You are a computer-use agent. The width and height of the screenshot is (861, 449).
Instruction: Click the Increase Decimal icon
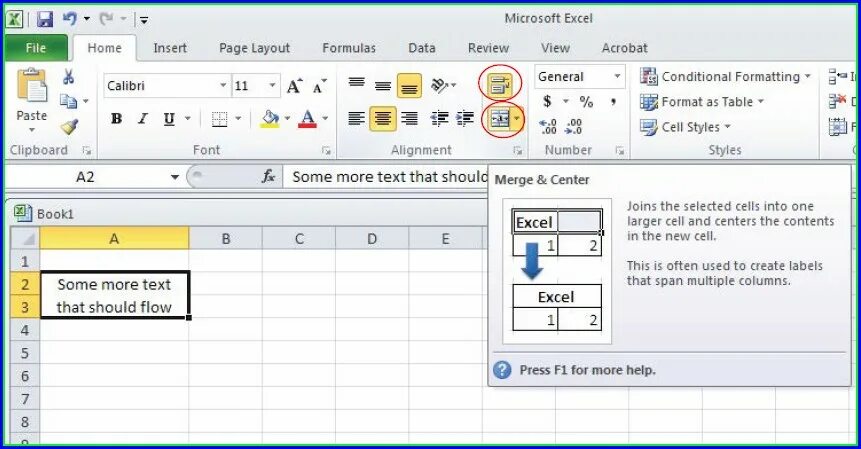548,127
